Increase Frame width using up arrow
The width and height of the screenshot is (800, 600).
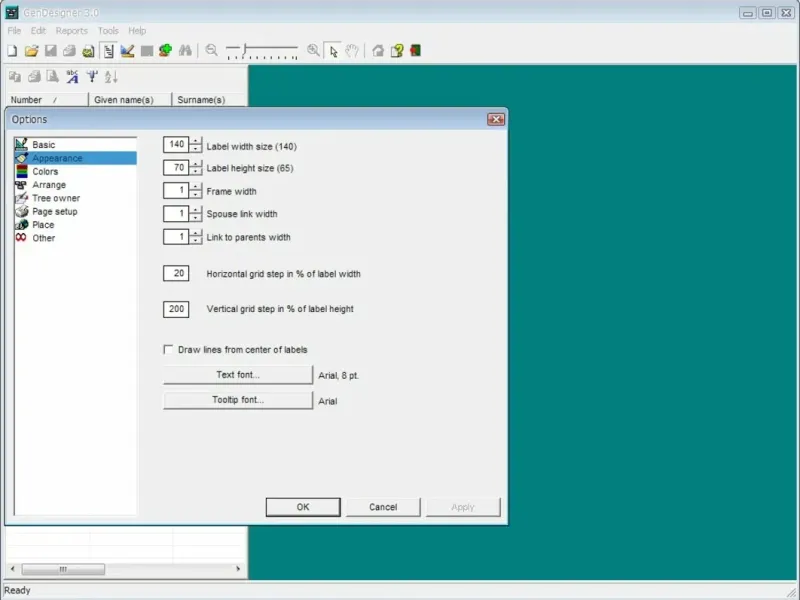(x=196, y=187)
